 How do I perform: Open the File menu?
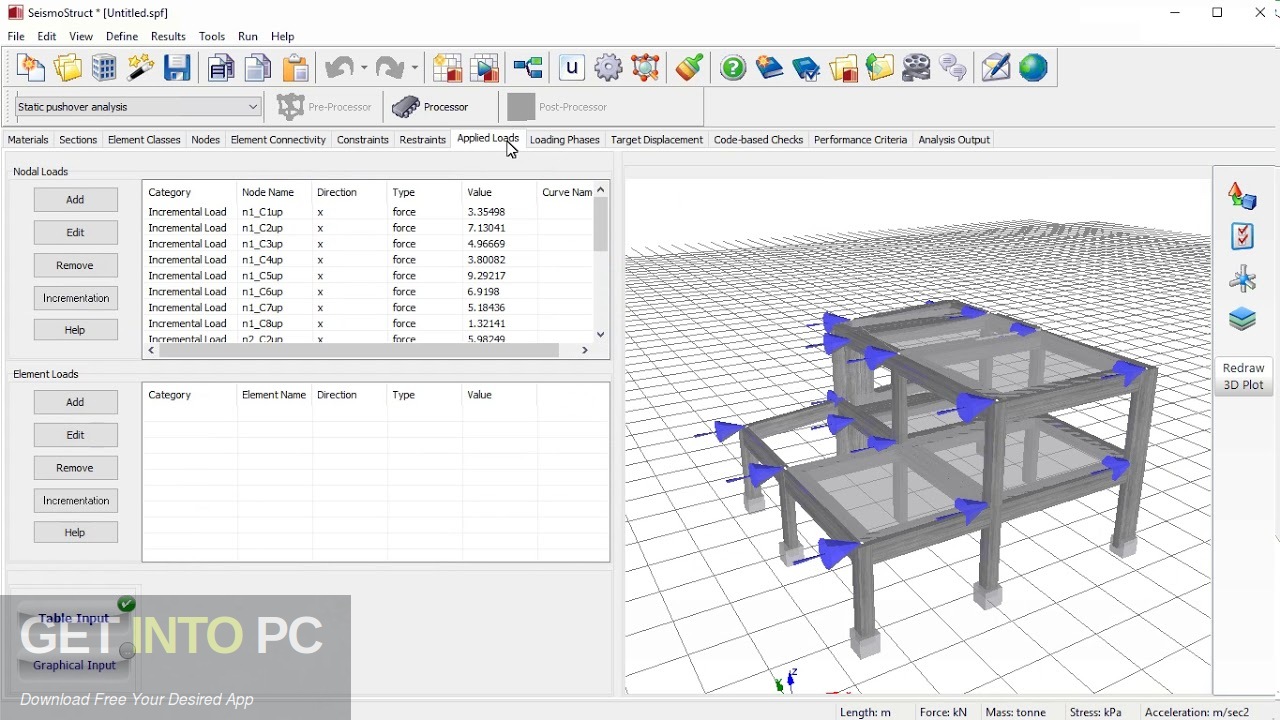coord(16,36)
